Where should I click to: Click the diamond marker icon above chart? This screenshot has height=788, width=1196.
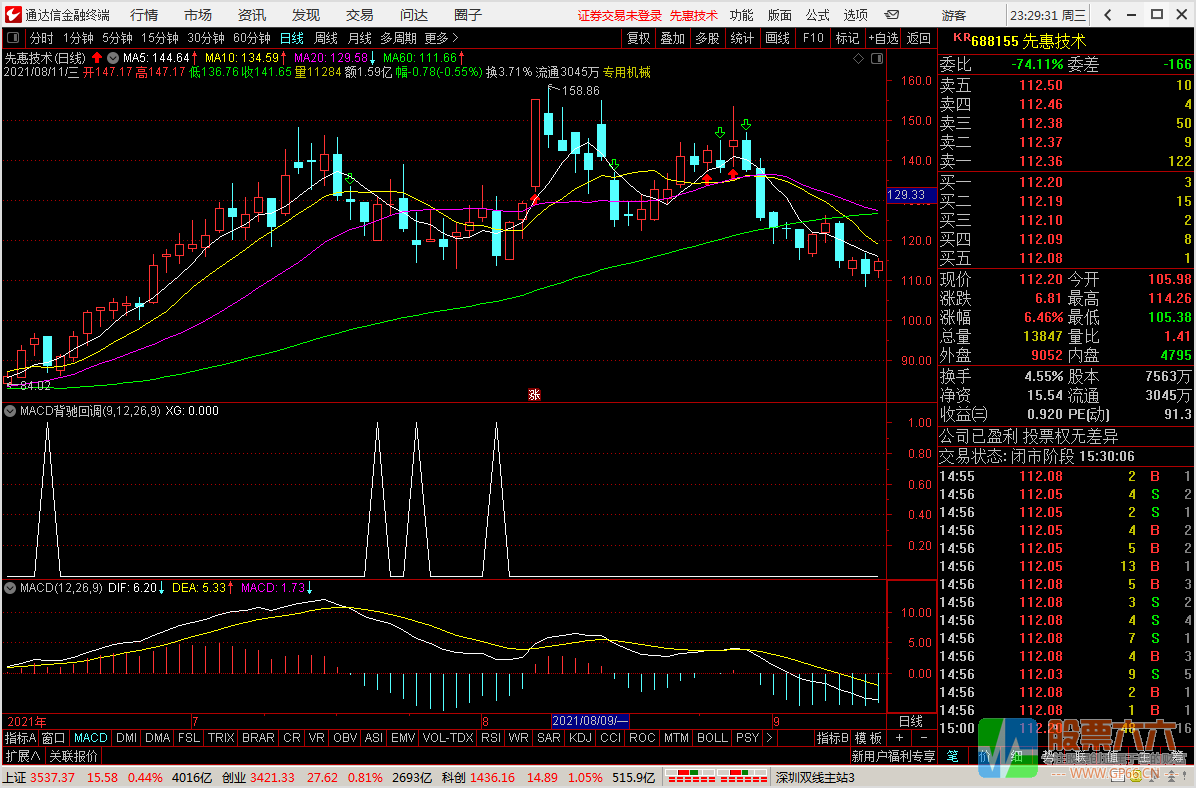[x=858, y=58]
